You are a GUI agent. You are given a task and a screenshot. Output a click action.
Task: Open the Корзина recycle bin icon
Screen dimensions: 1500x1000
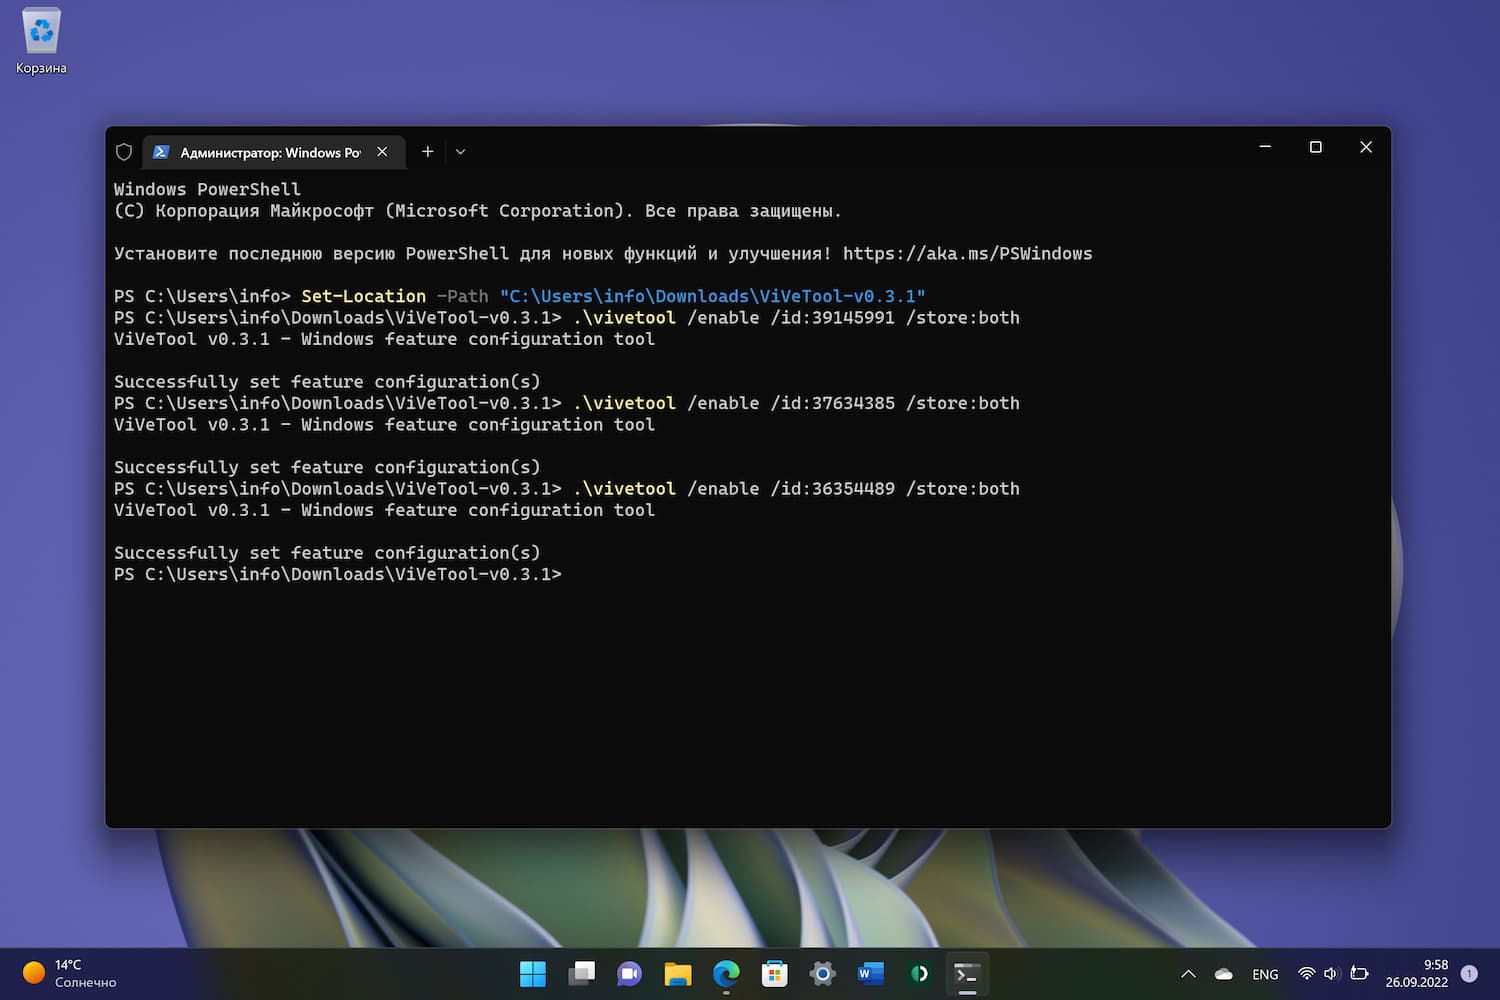(41, 42)
